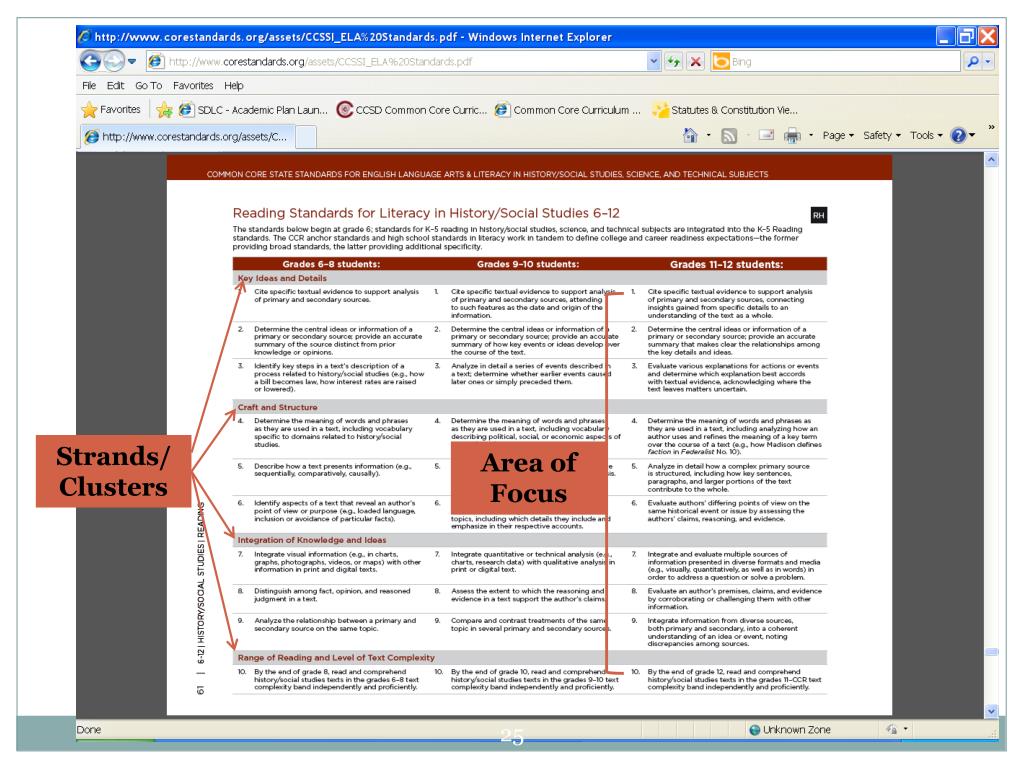1024x768 pixels.
Task: Click the Unknown Zone globe status icon
Action: [754, 729]
